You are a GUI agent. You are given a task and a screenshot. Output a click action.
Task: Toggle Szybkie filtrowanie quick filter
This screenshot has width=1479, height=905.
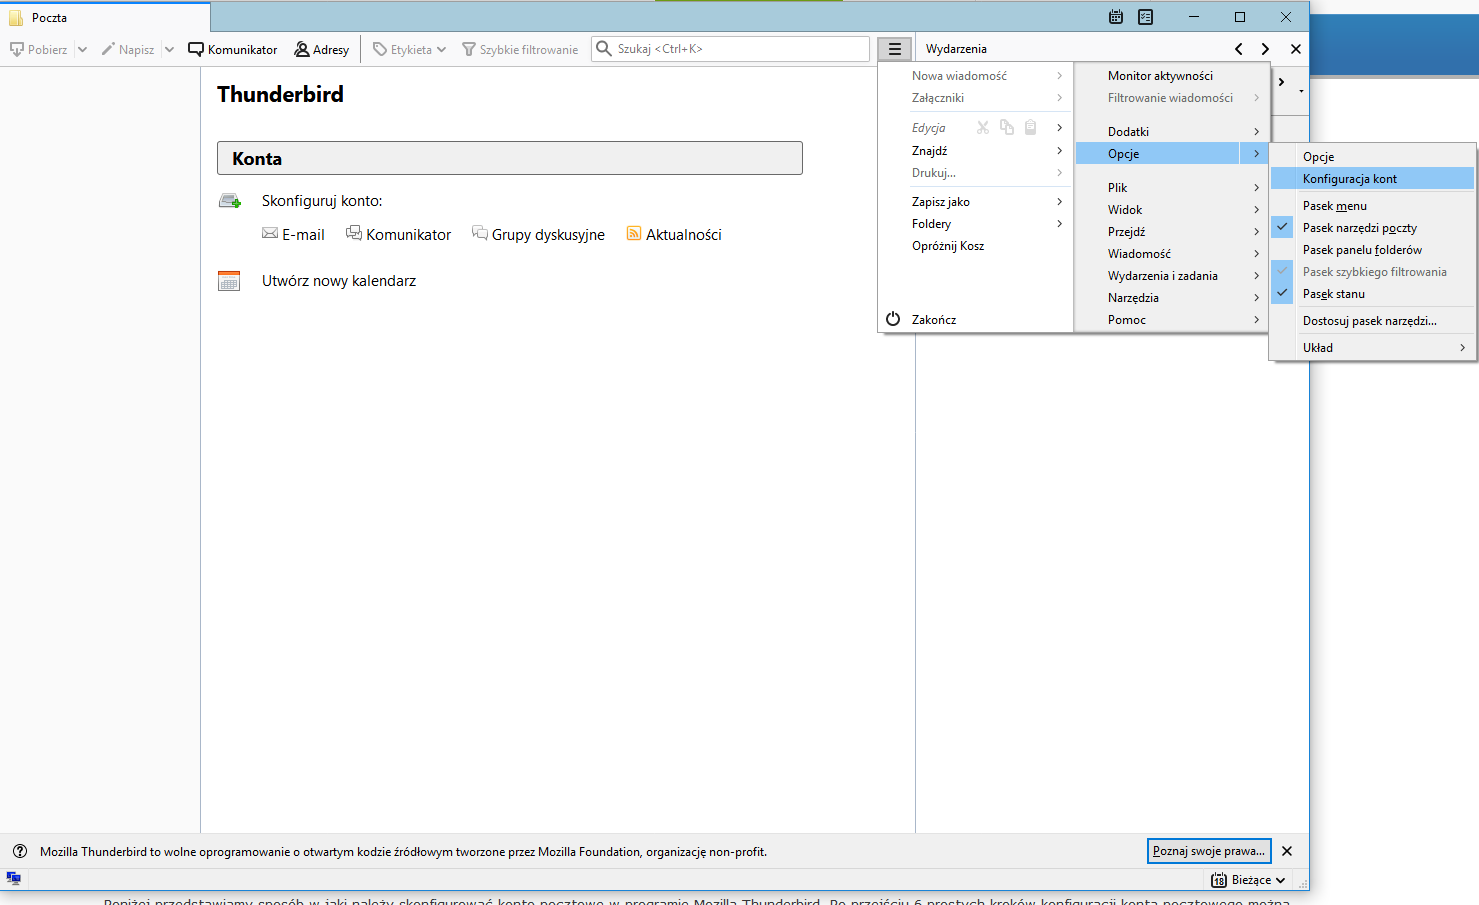(x=520, y=49)
